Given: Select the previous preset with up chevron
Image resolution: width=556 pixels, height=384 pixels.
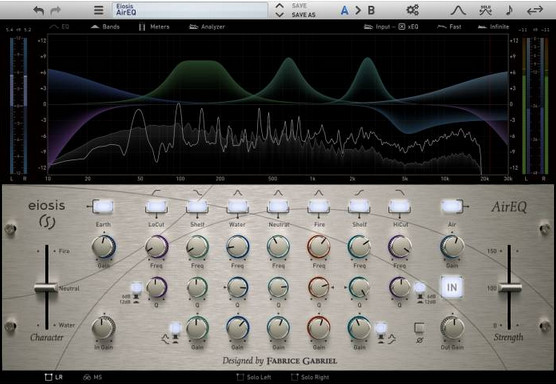Looking at the screenshot, I should coord(279,6).
